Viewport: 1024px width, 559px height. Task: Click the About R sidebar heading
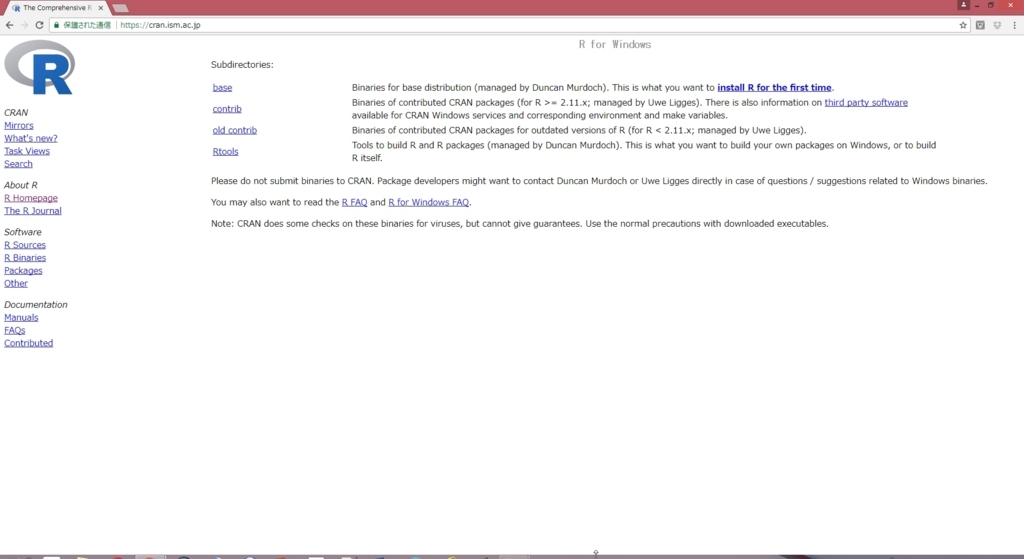20,185
